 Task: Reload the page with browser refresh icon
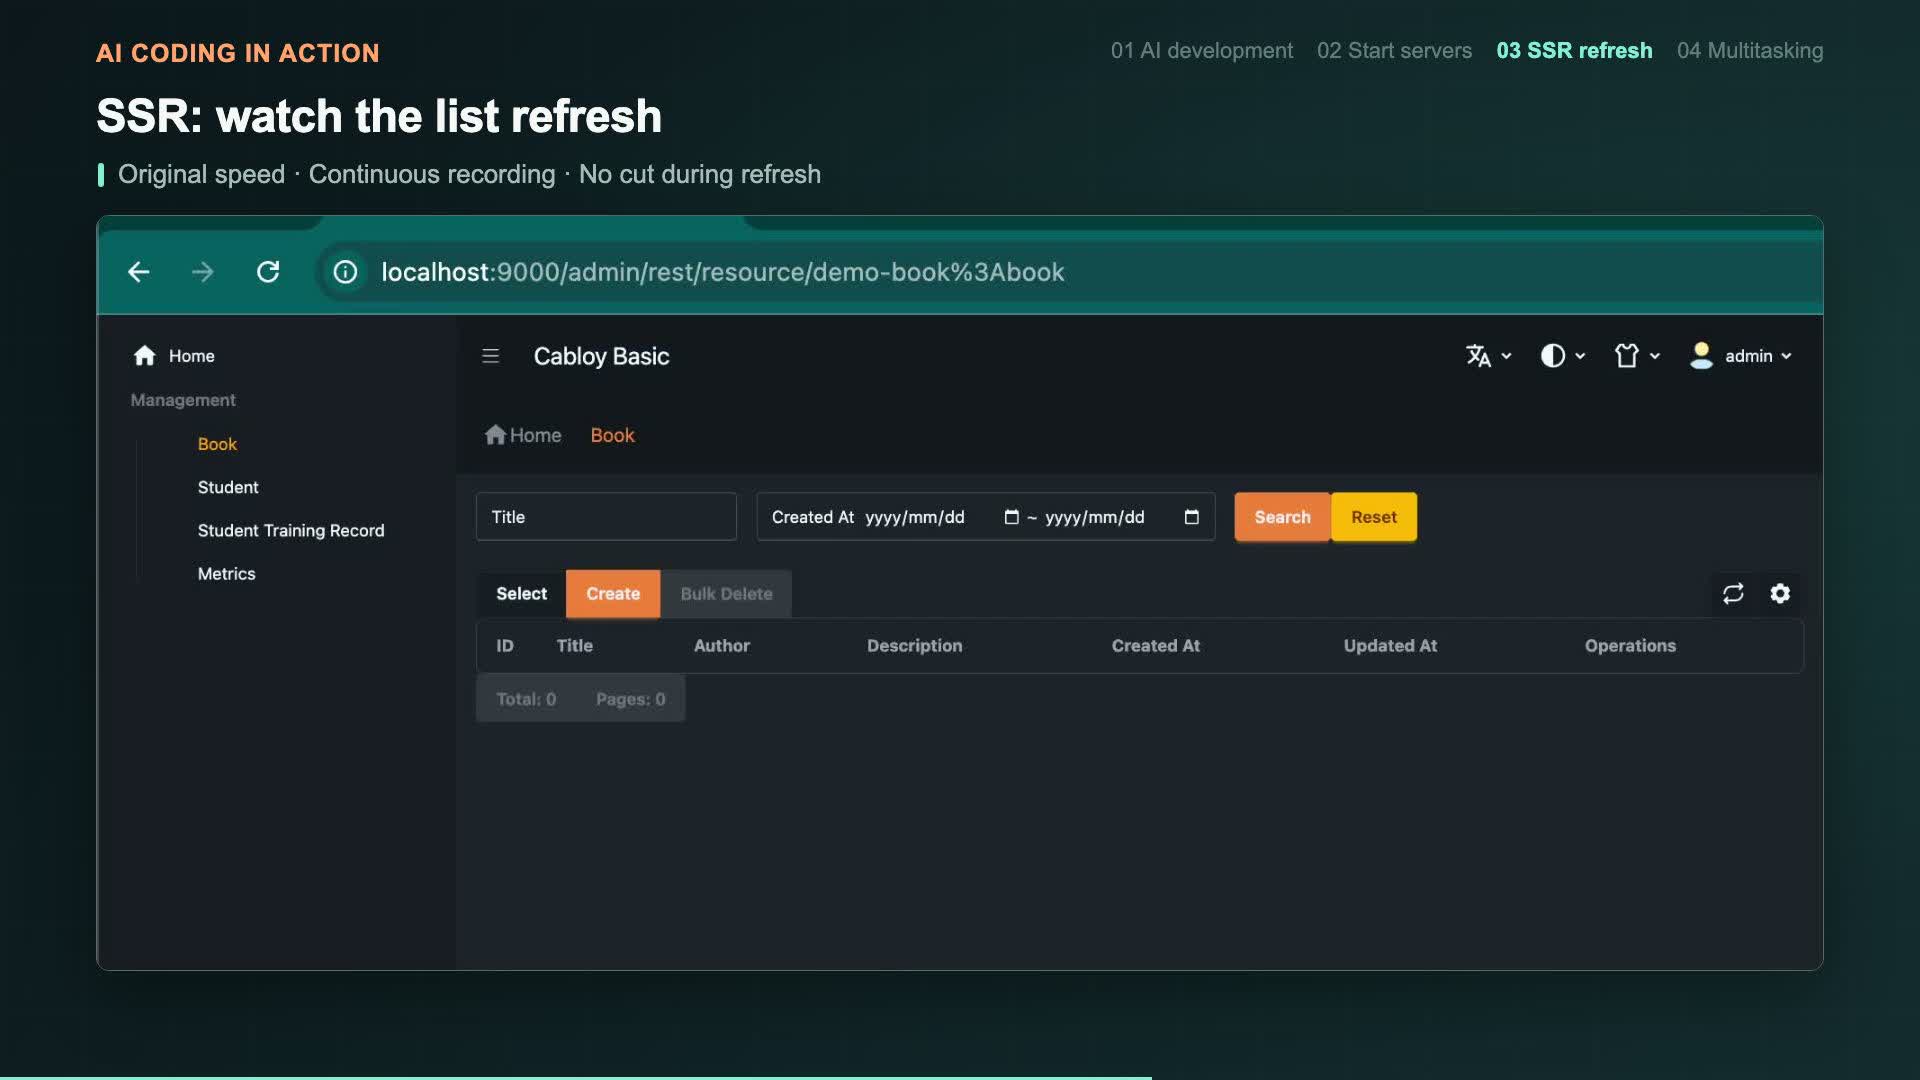tap(268, 272)
